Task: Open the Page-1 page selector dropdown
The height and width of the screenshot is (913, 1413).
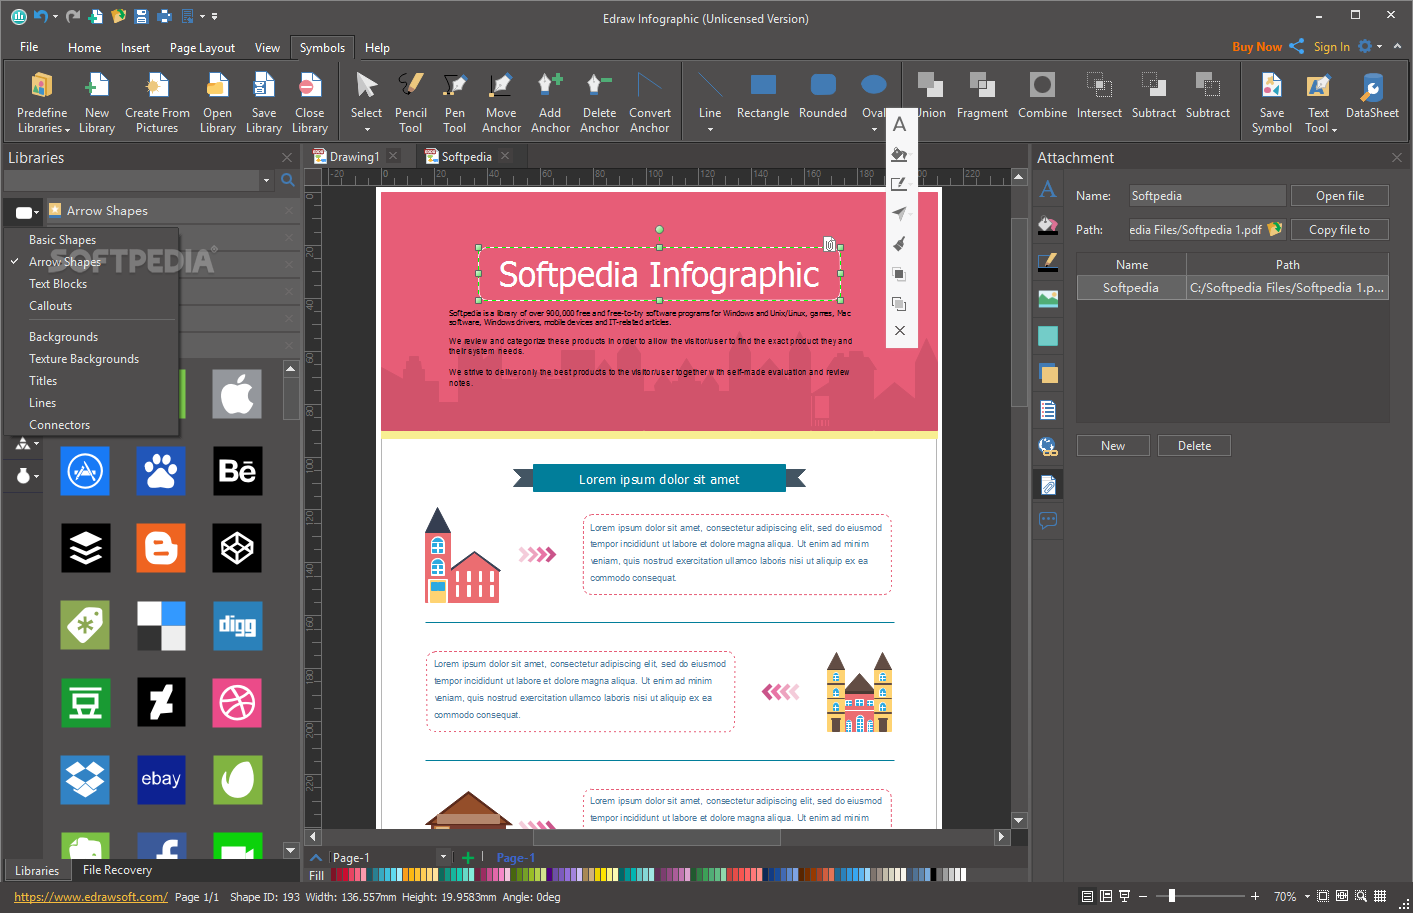Action: click(443, 857)
